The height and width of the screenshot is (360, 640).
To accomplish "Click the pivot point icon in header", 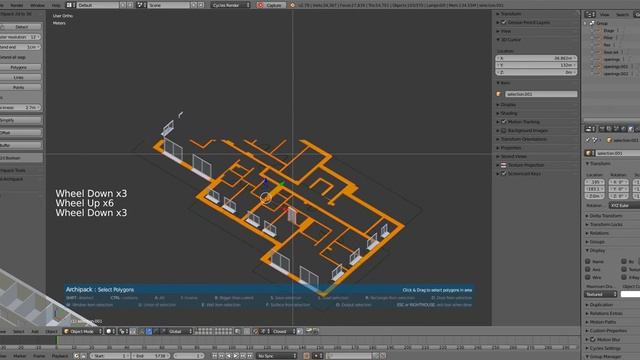I will pyautogui.click(x=122, y=331).
